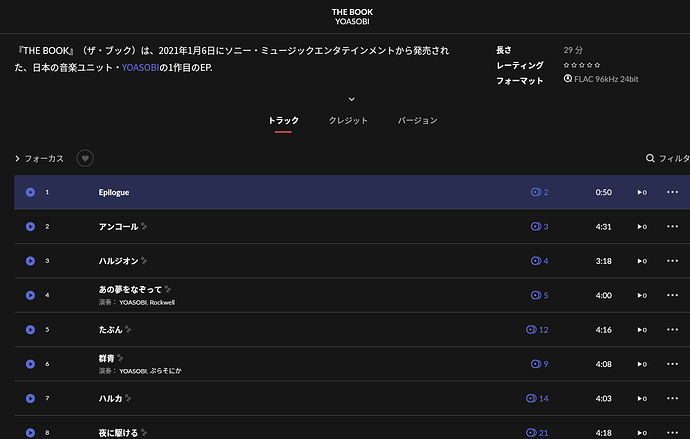Show 3 versions of アンコール
This screenshot has height=439, width=690.
(540, 227)
